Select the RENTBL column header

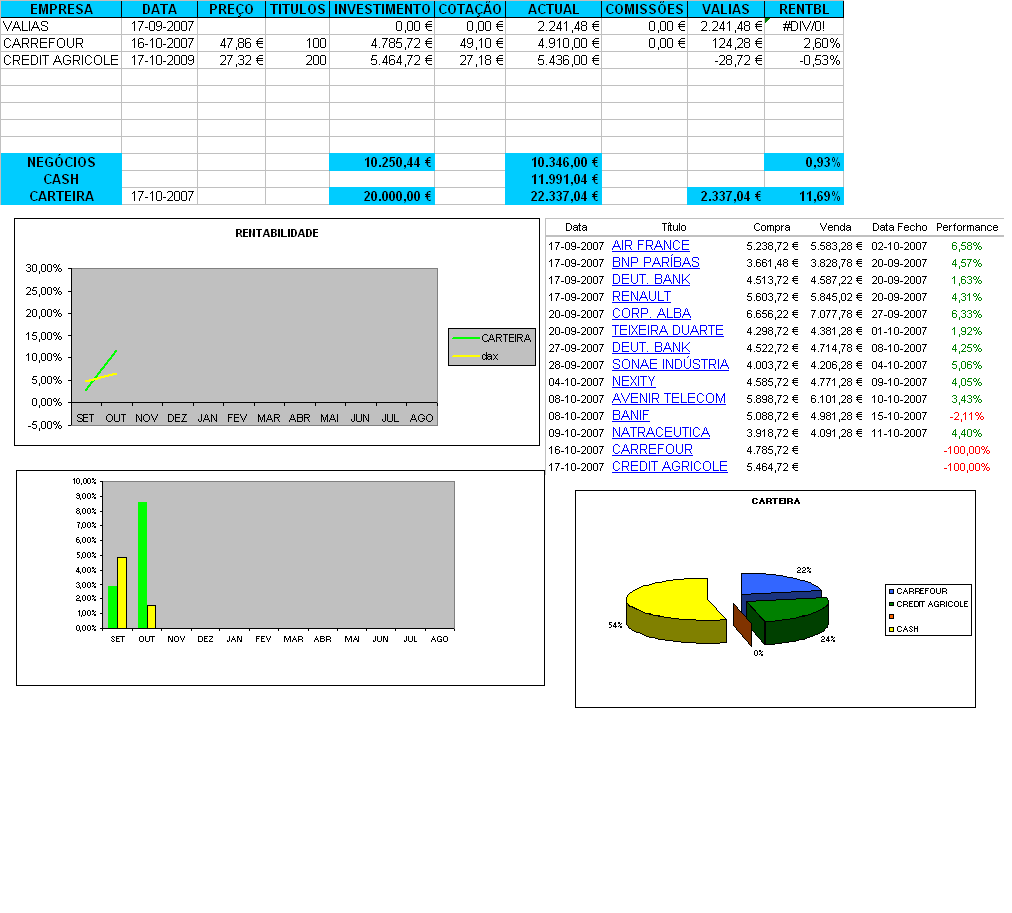click(x=804, y=9)
